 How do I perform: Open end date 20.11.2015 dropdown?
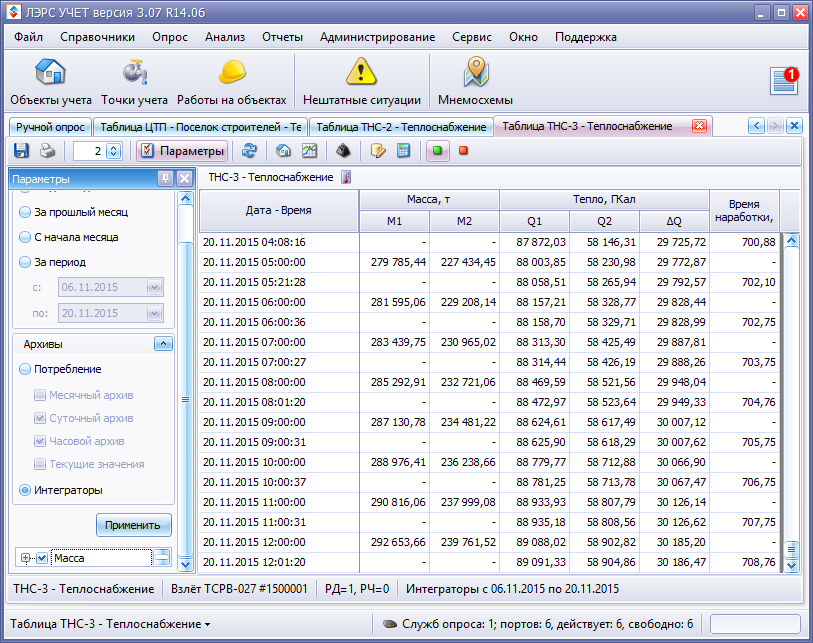click(x=155, y=313)
